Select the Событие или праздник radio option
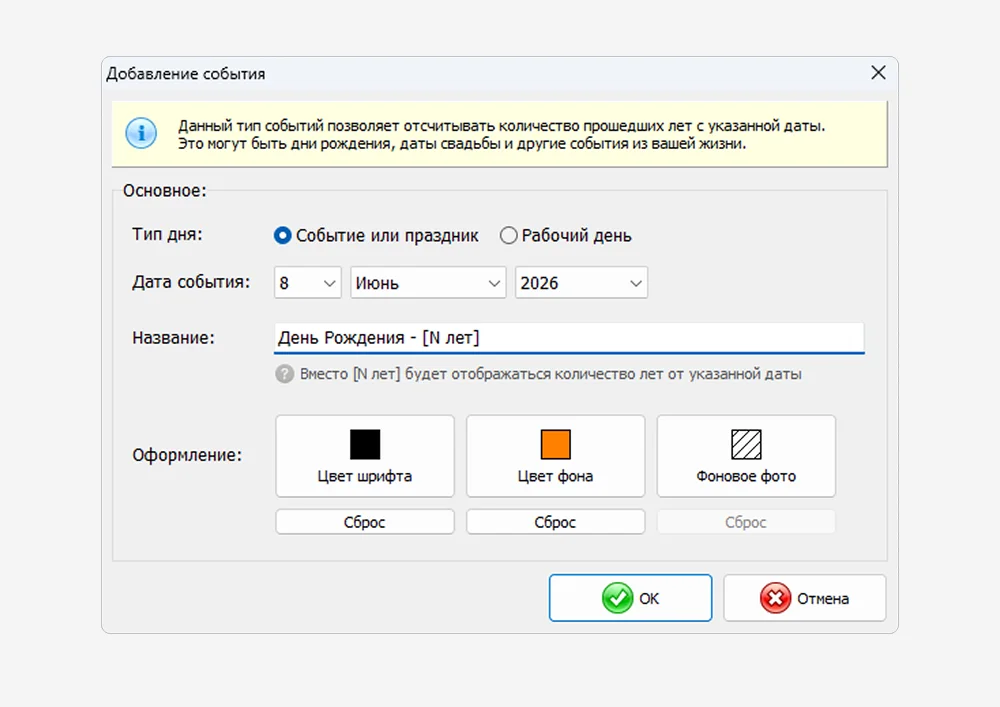 click(x=283, y=236)
